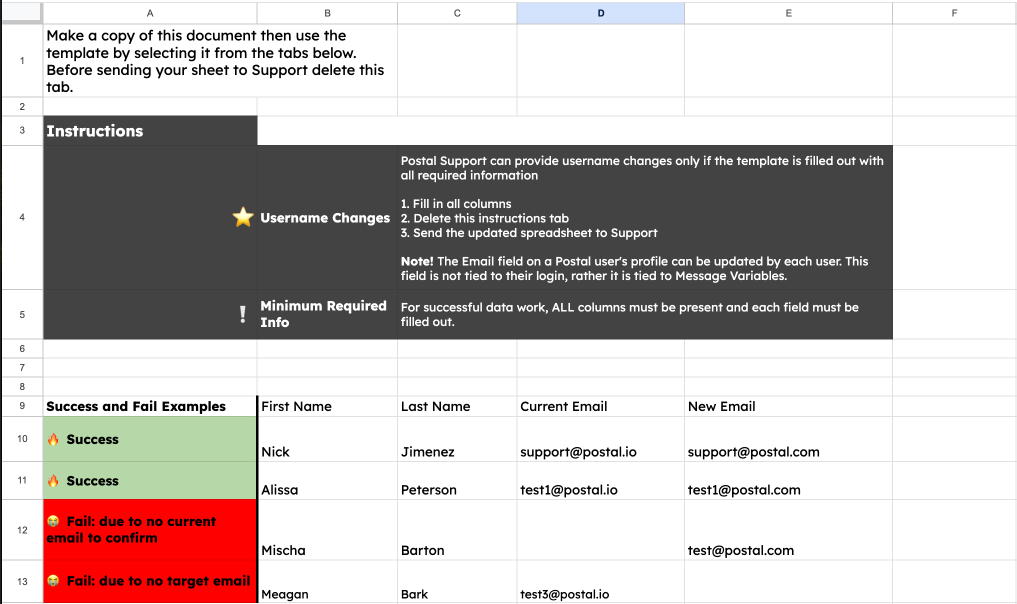
Task: Select column D header
Action: [x=600, y=13]
